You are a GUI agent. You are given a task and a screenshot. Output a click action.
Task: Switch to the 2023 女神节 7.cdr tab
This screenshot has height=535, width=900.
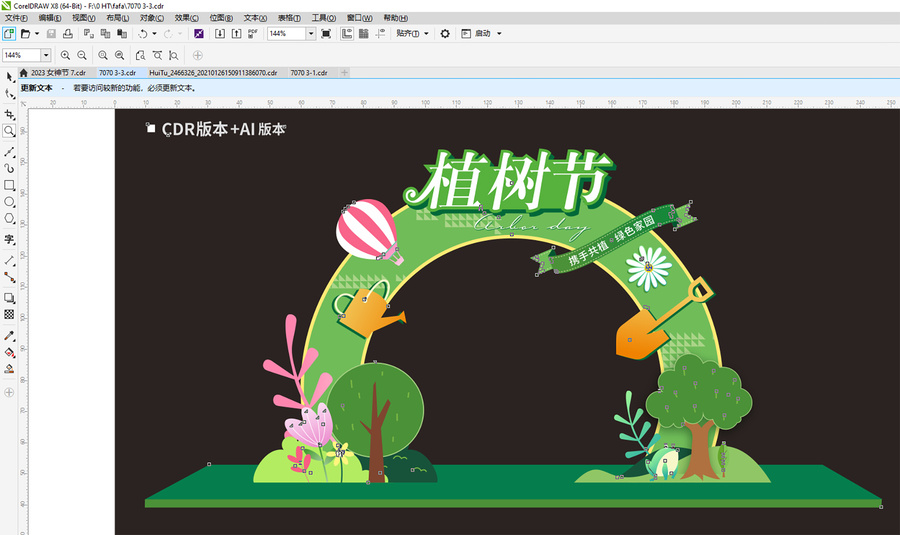click(58, 73)
